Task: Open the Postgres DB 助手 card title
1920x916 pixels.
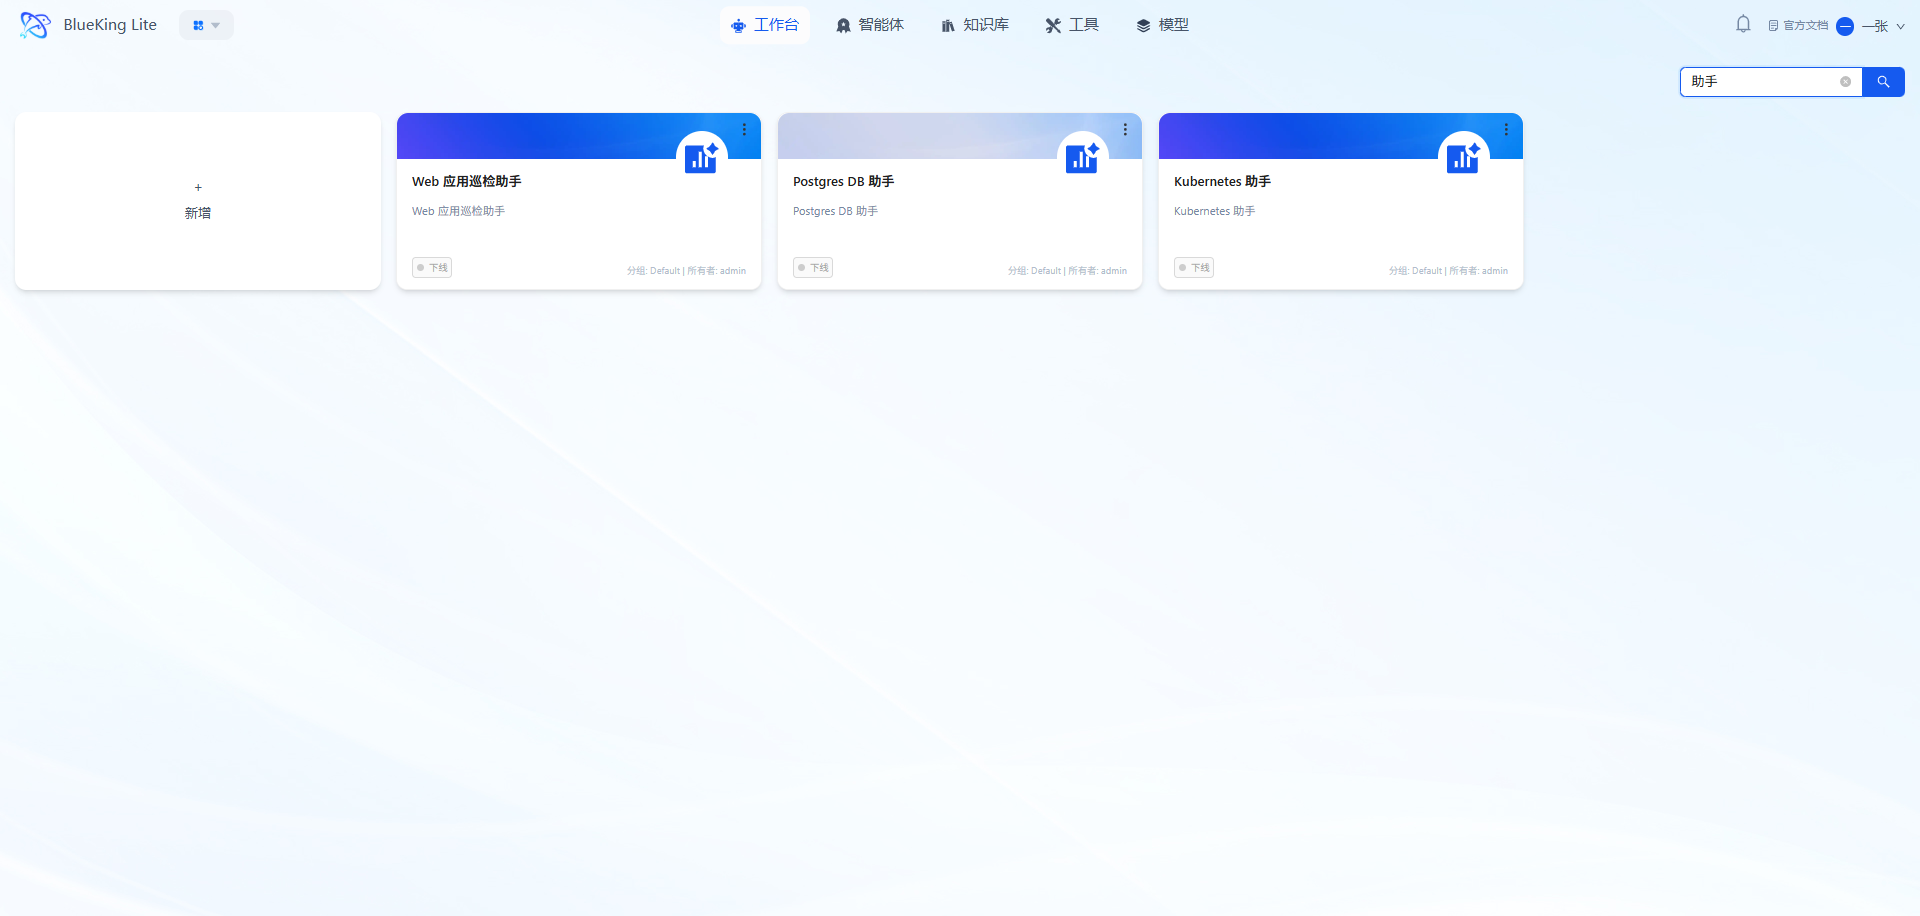Action: (843, 182)
